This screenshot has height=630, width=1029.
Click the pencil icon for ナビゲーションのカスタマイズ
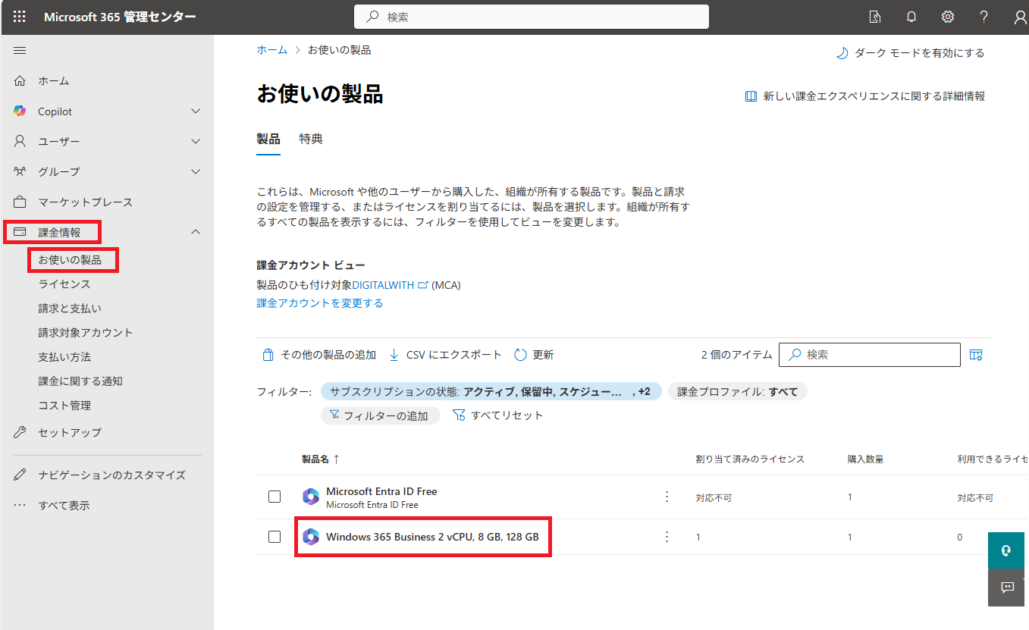pos(20,474)
